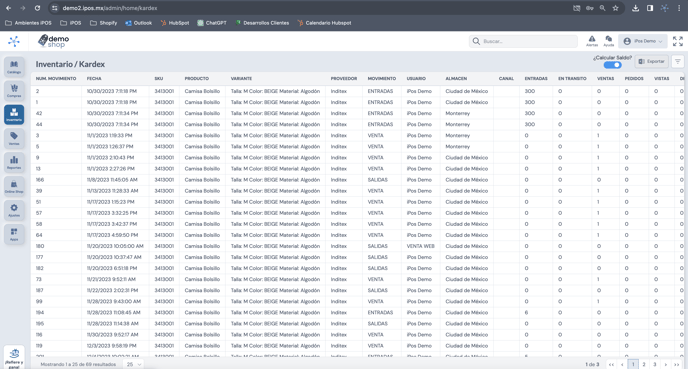Viewport: 688px width, 369px height.
Task: Go to page 2 of results
Action: point(644,364)
